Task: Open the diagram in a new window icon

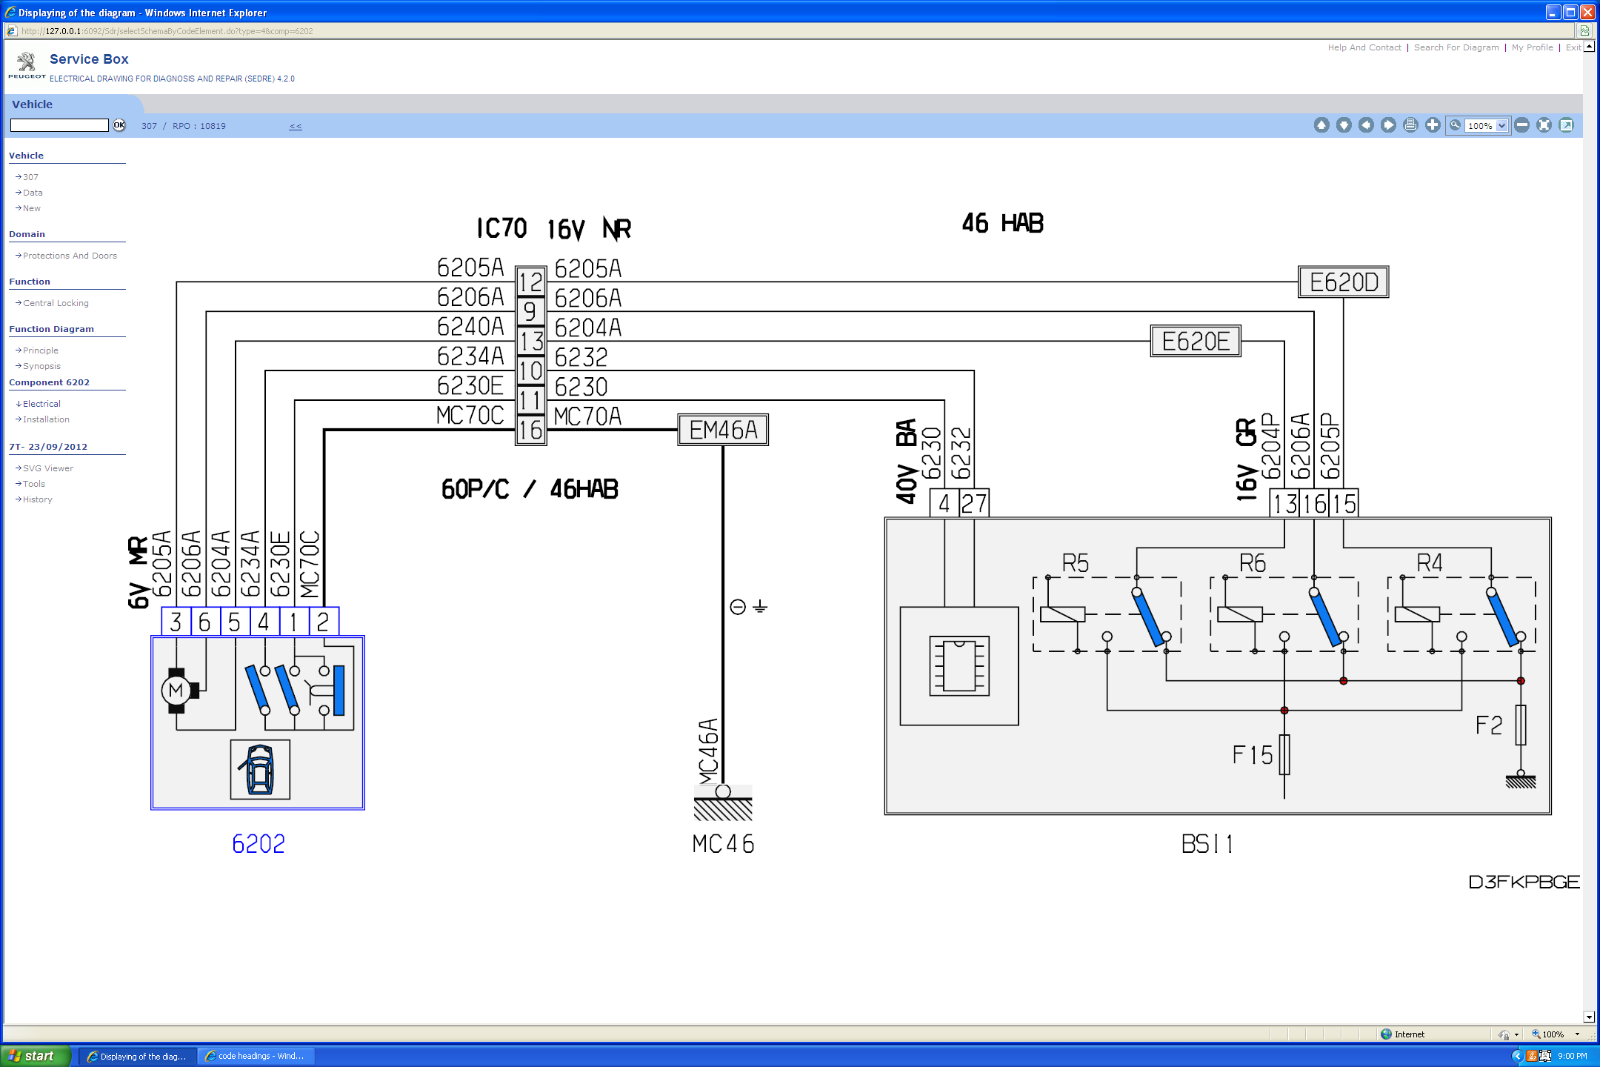Action: (1566, 125)
